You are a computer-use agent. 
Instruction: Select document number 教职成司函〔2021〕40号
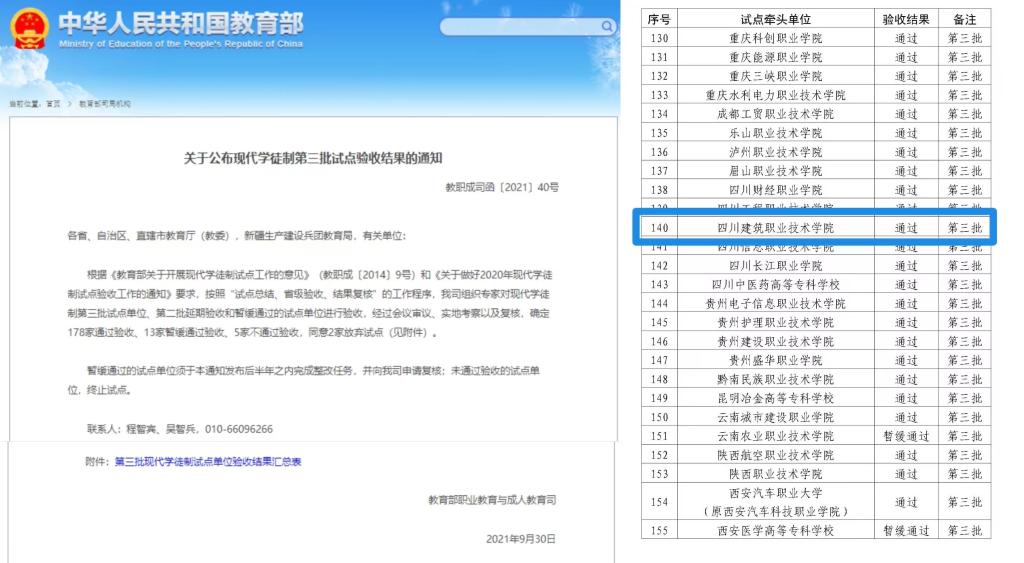pyautogui.click(x=502, y=187)
